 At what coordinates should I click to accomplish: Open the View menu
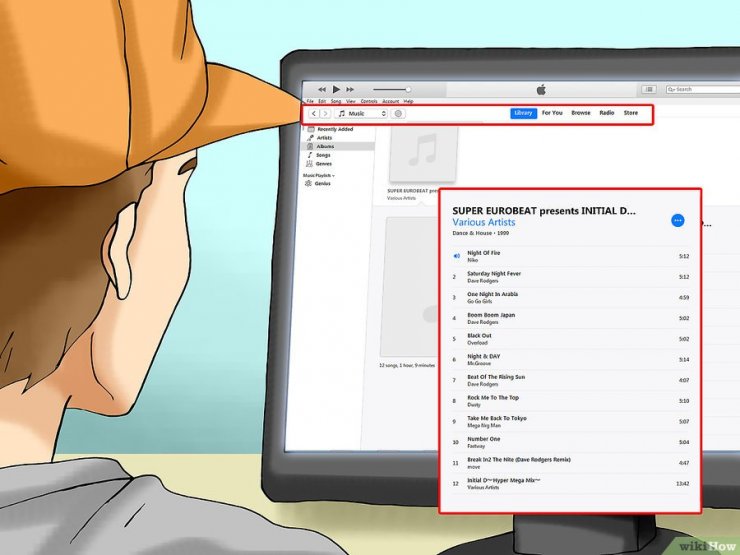click(x=351, y=101)
